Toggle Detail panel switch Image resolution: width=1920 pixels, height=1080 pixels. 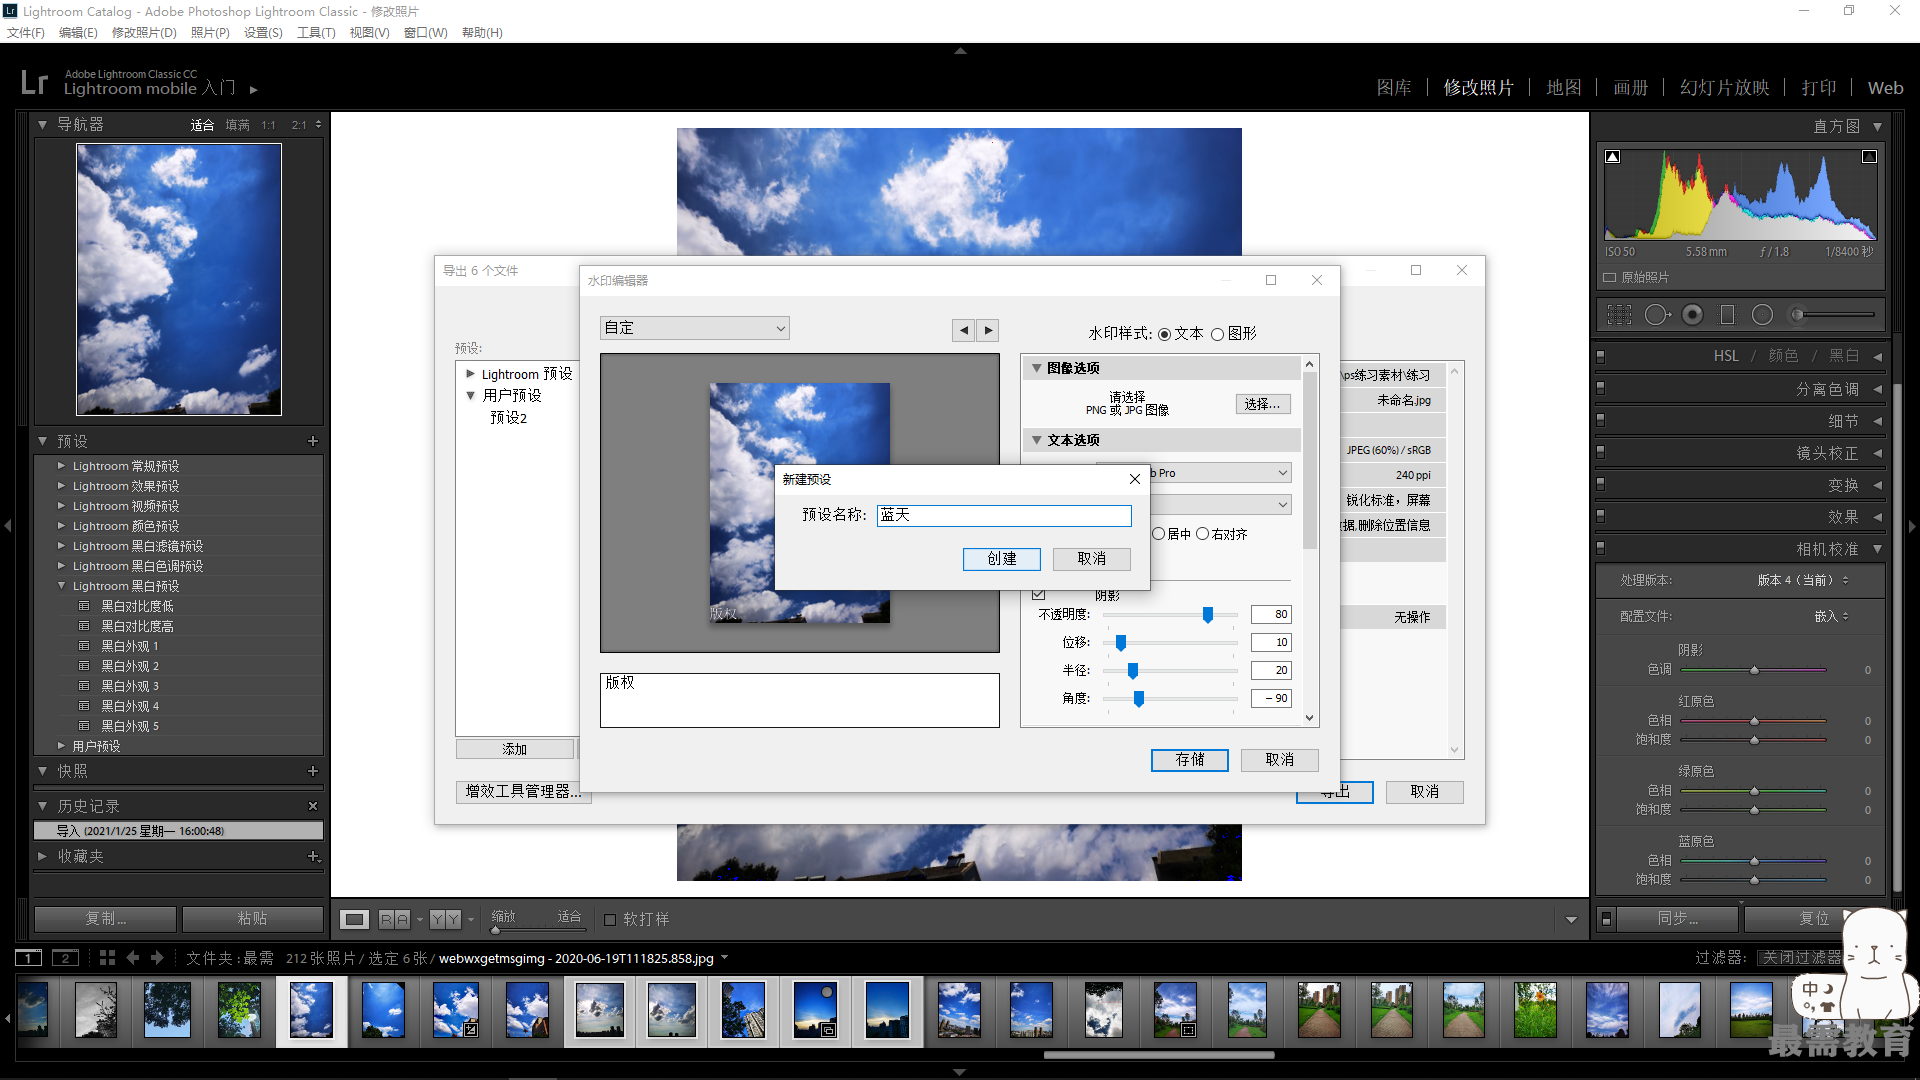[x=1600, y=420]
